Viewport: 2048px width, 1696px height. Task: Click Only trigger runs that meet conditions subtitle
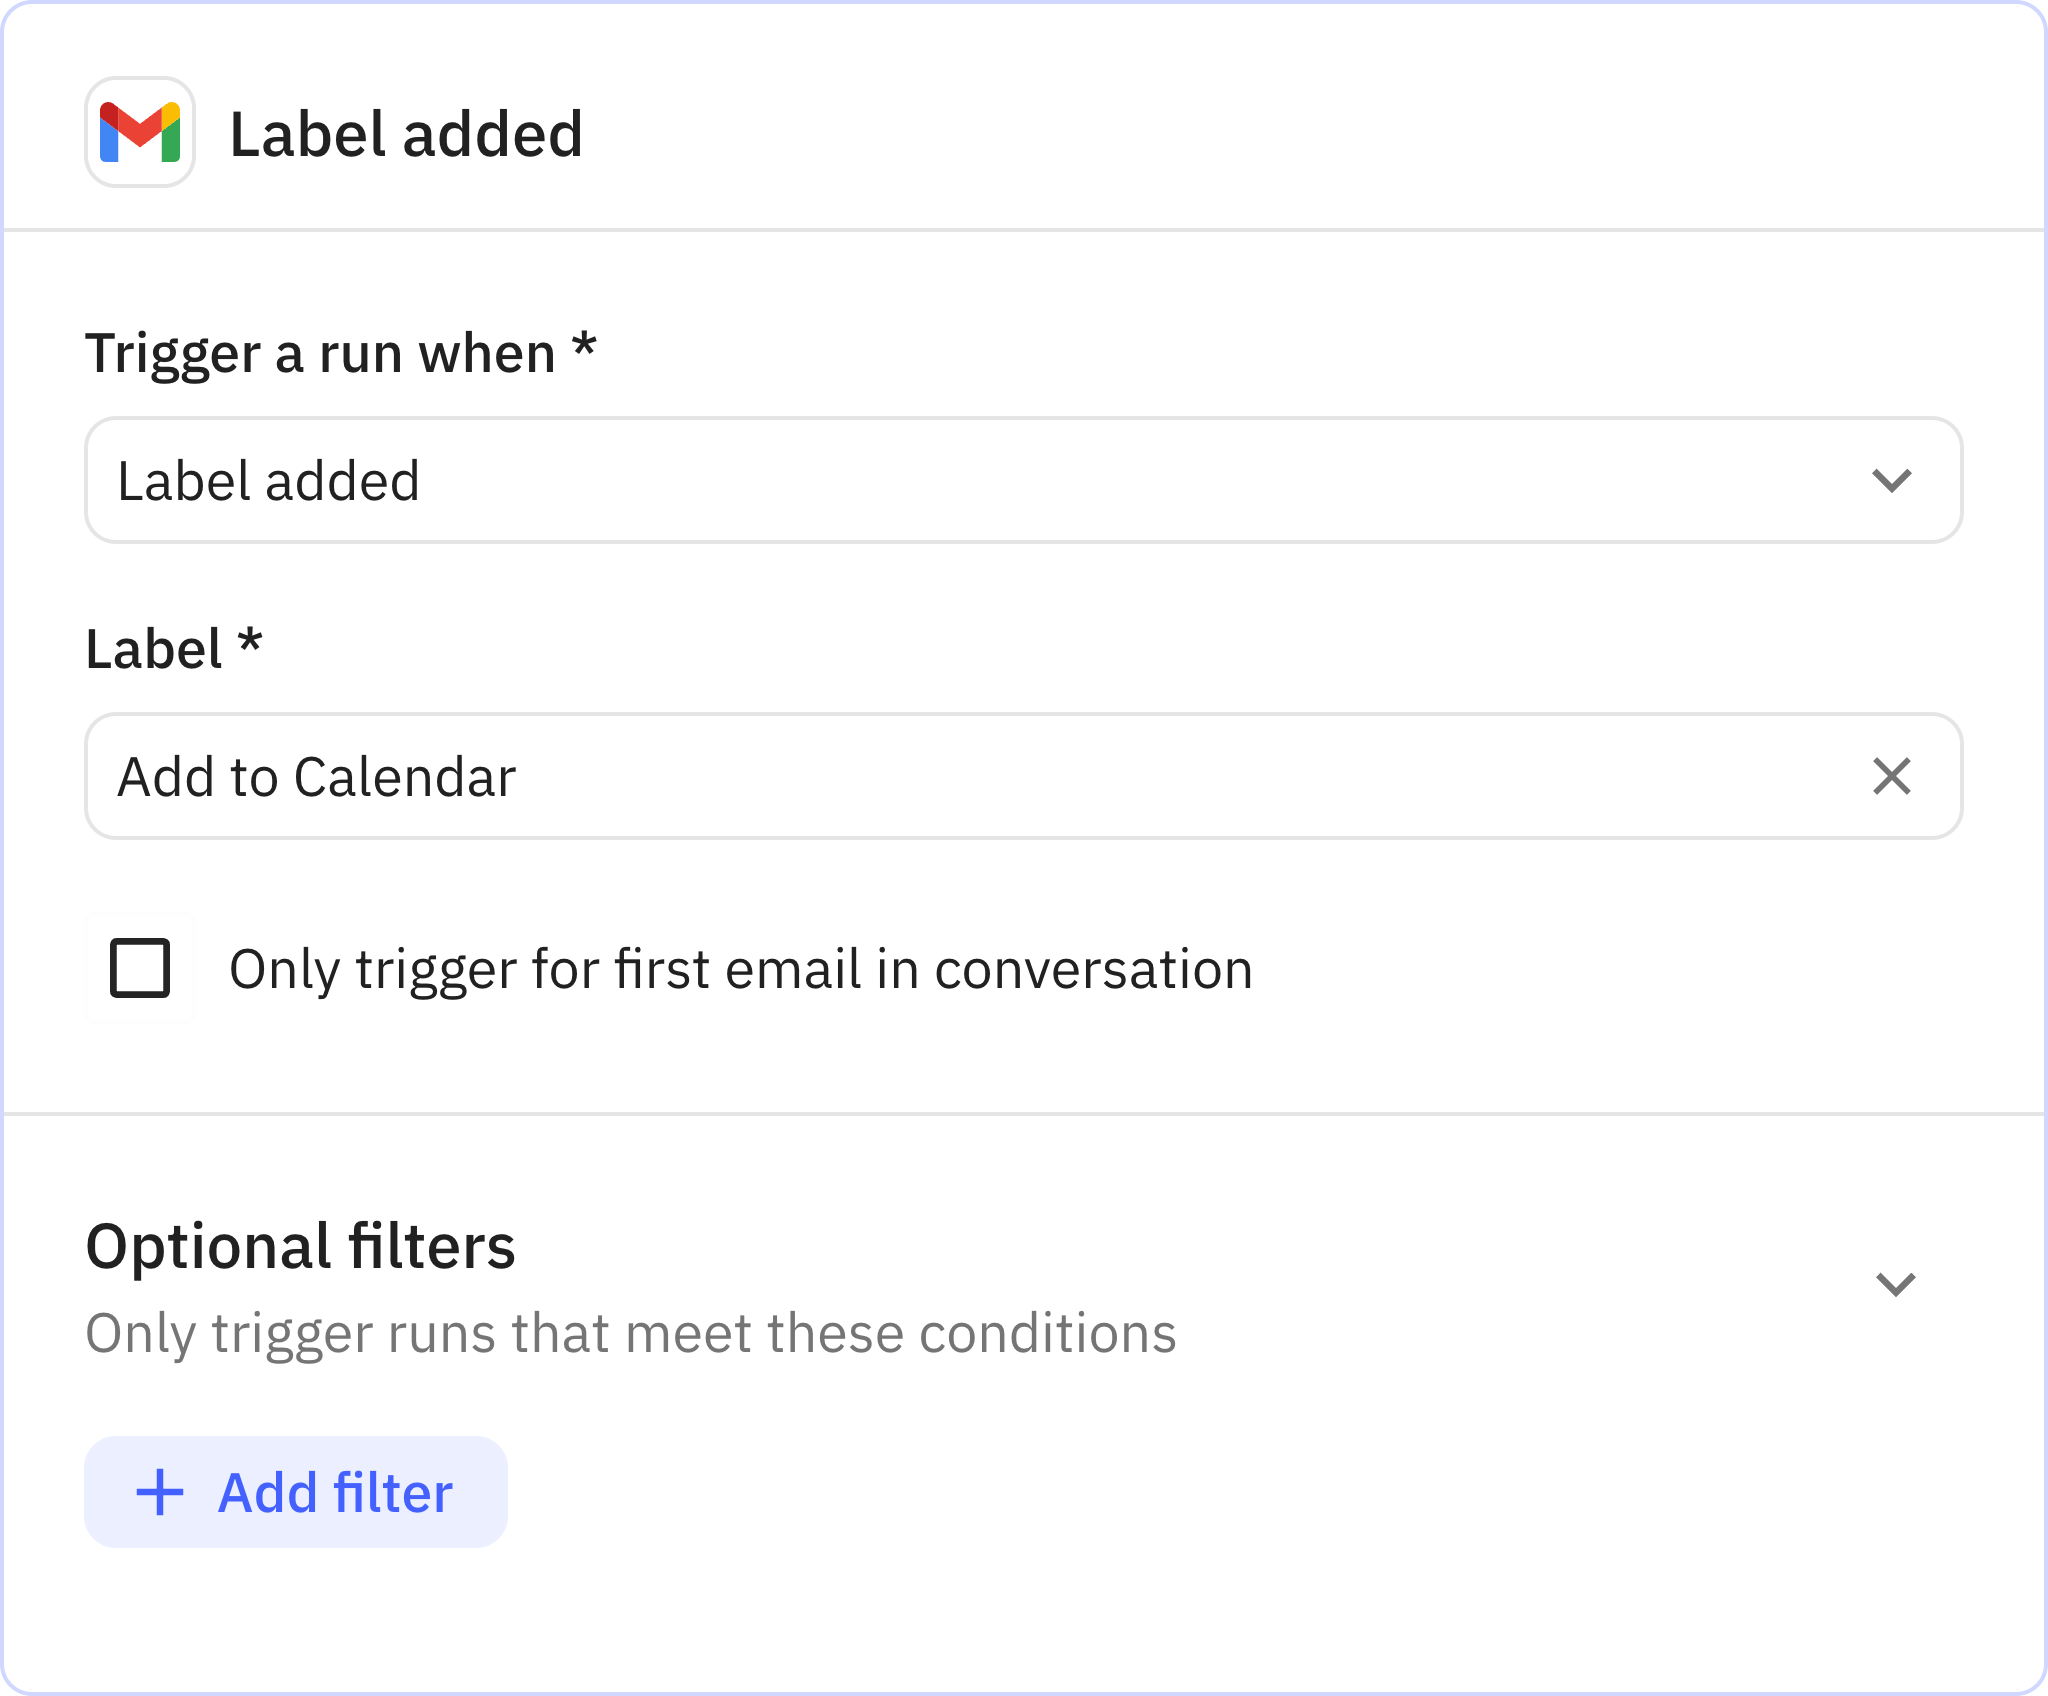click(631, 1333)
